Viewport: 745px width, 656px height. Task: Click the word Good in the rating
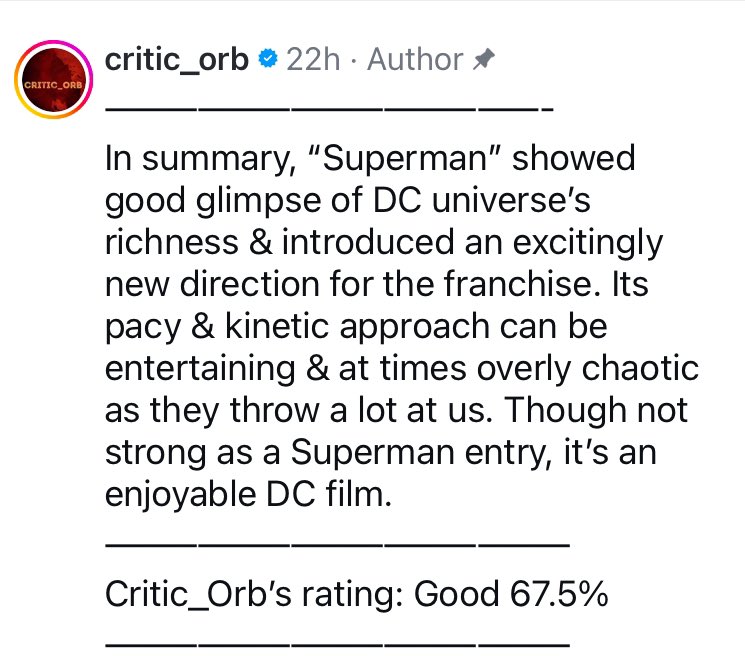(456, 594)
